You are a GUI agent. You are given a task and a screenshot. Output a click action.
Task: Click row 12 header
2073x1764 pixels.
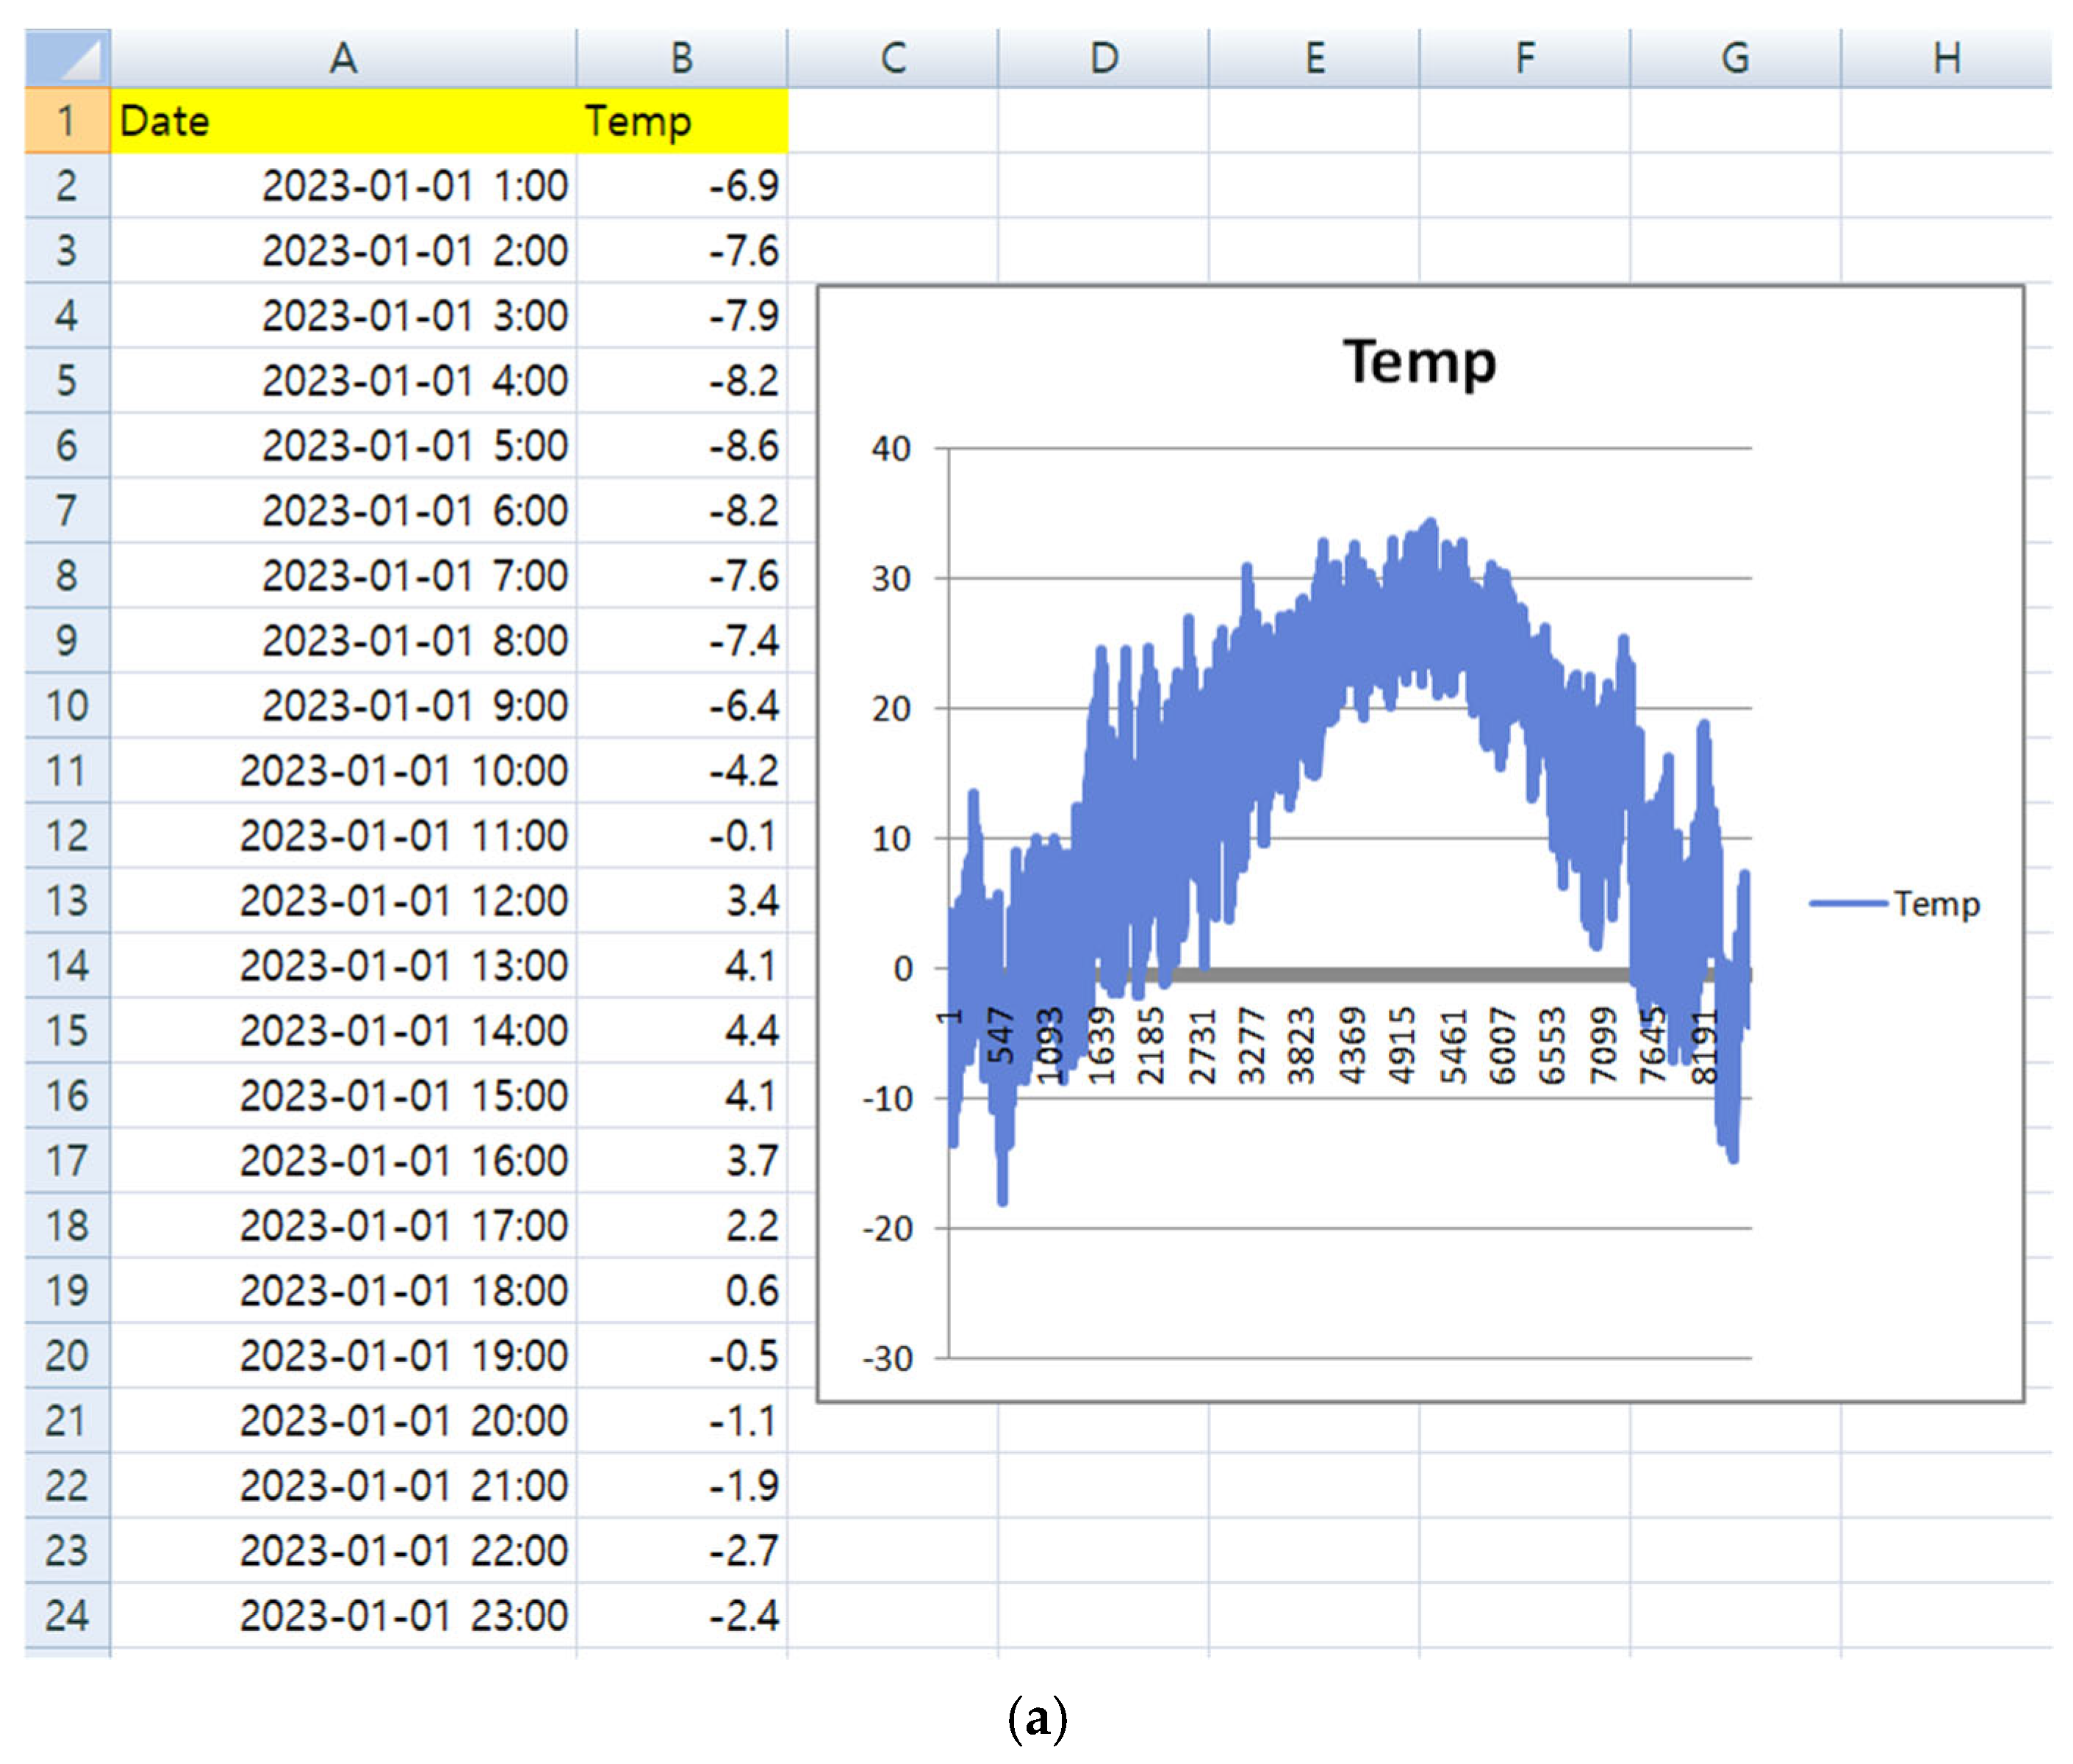[x=67, y=836]
